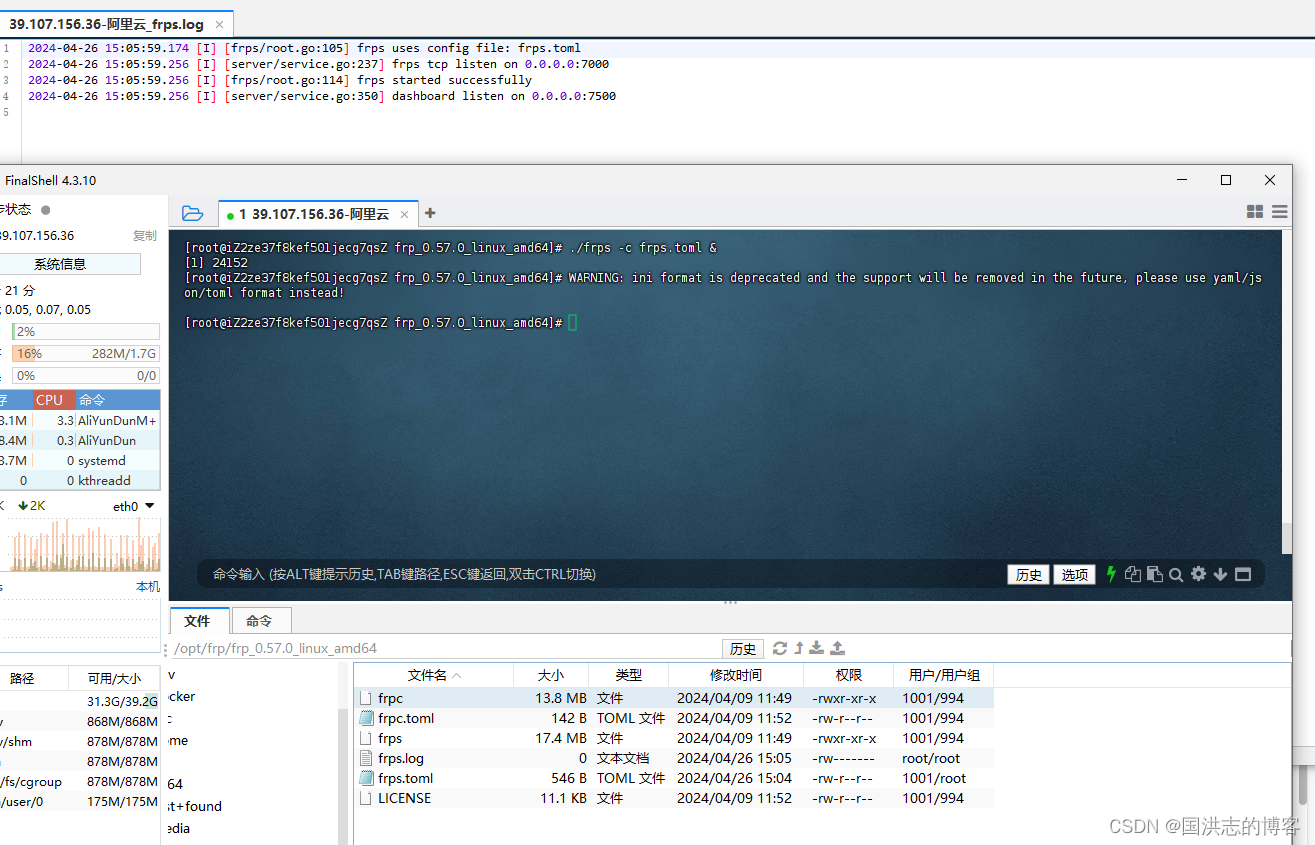Select the frpc file row
The image size is (1315, 845).
click(x=674, y=698)
